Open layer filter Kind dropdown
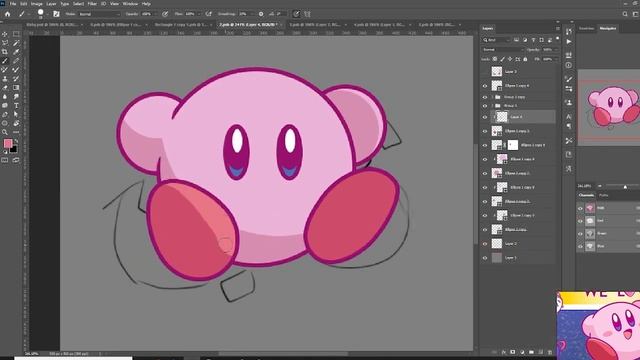Viewport: 640px width, 360px height. pos(496,40)
